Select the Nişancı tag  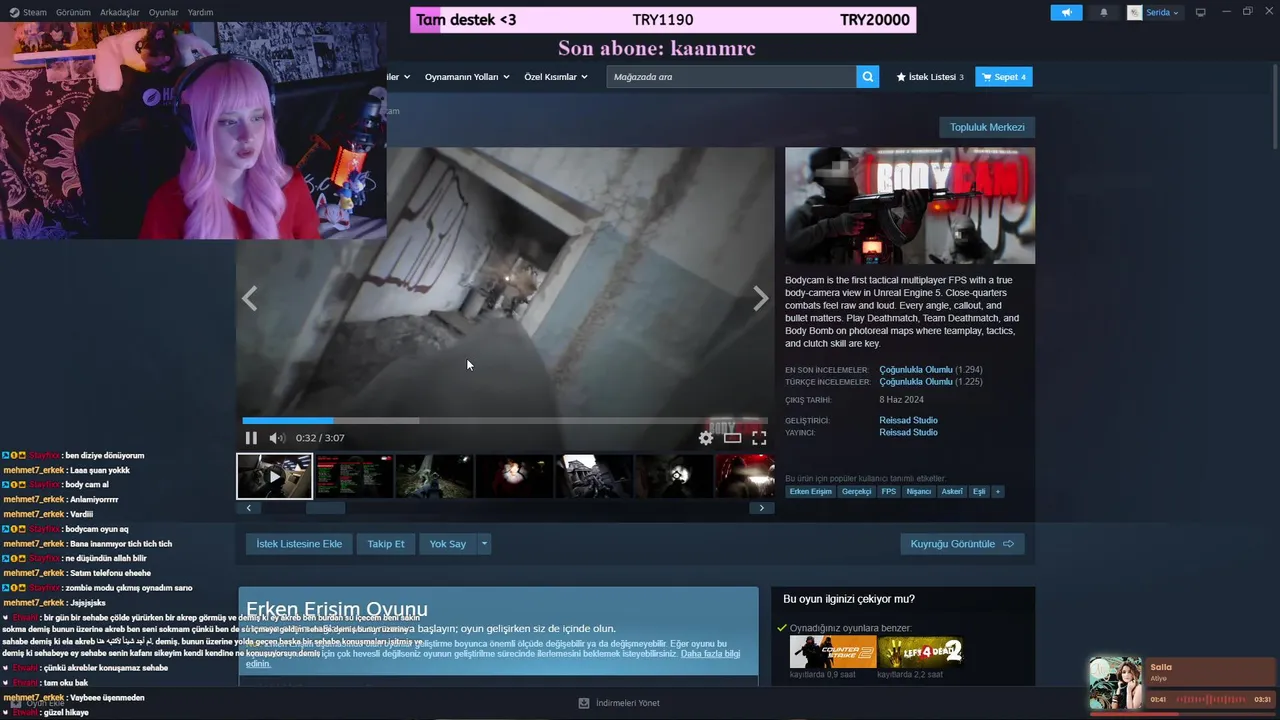pyautogui.click(x=918, y=491)
